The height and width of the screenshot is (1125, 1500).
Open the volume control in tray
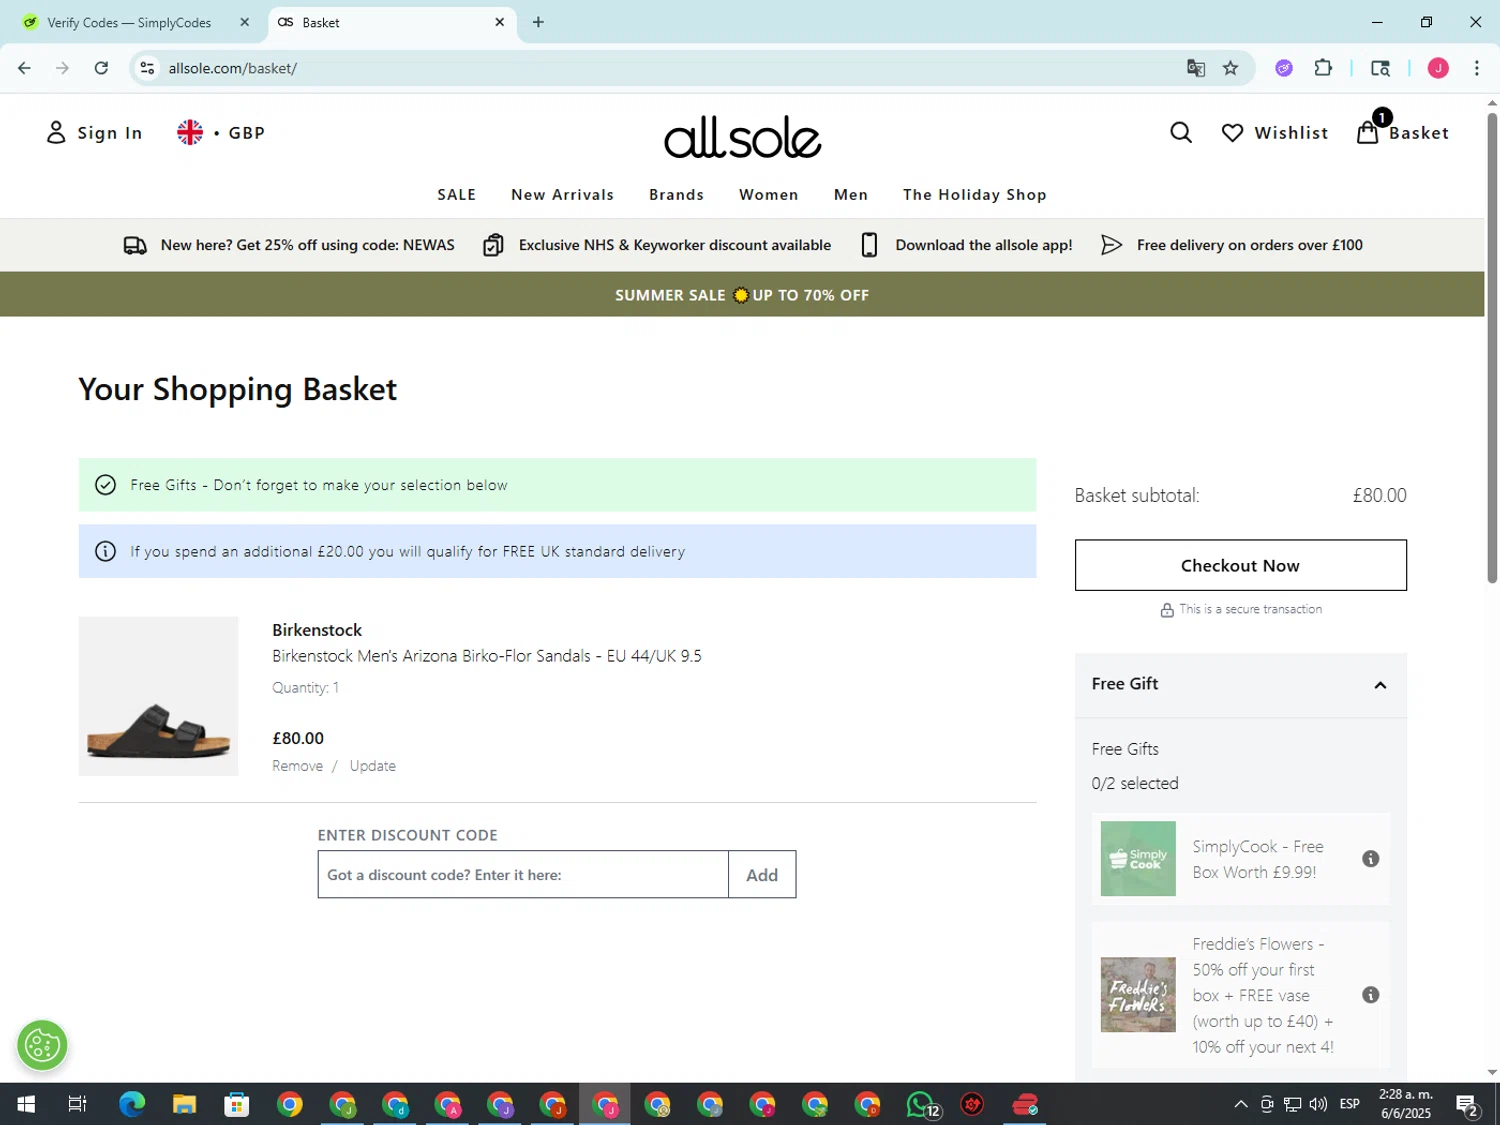pos(1318,1105)
